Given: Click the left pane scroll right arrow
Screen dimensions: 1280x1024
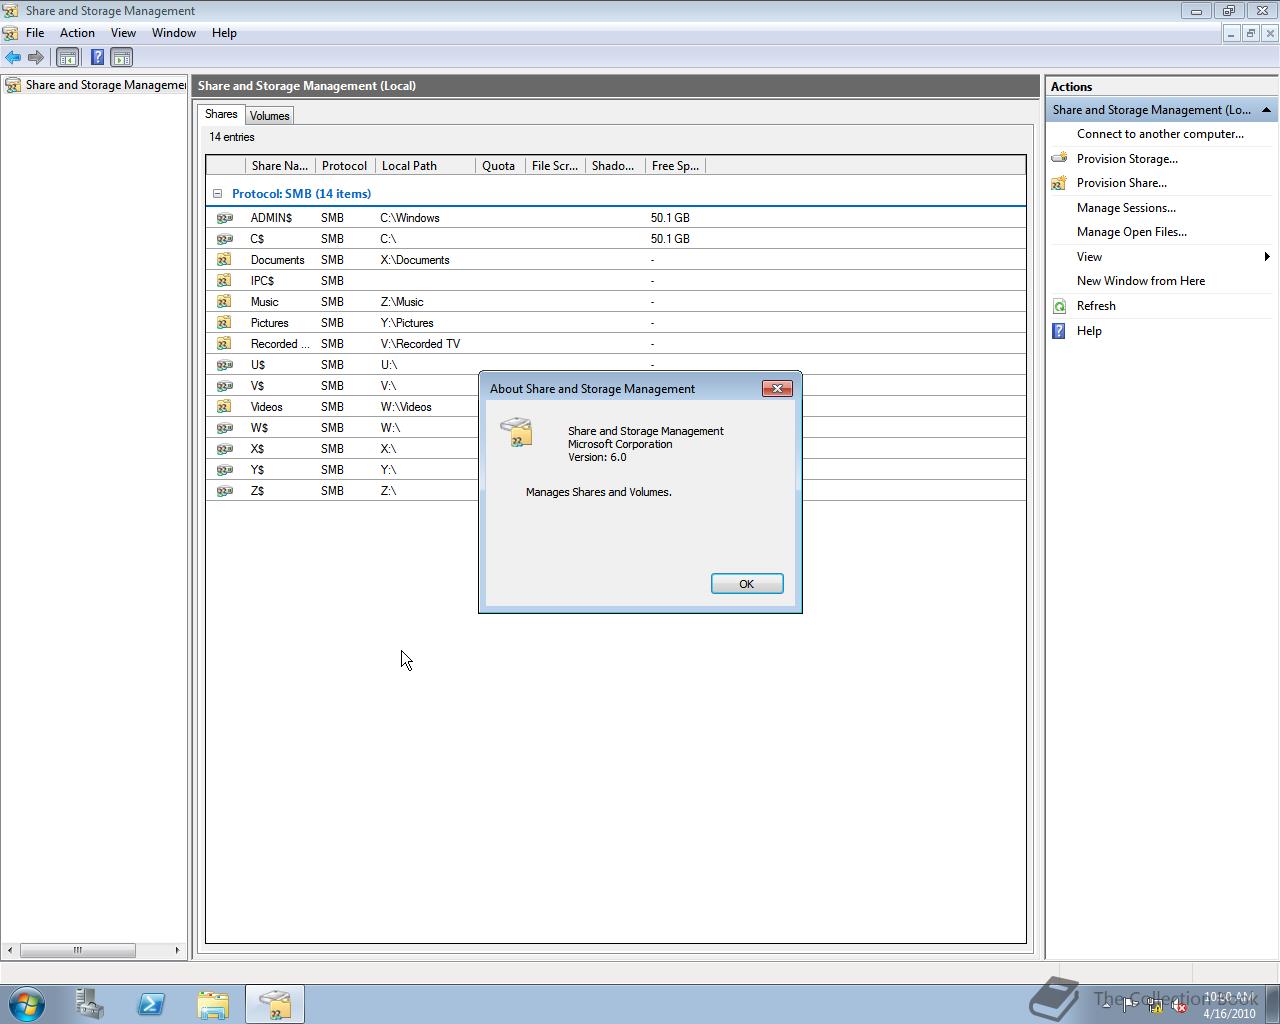Looking at the screenshot, I should 177,950.
